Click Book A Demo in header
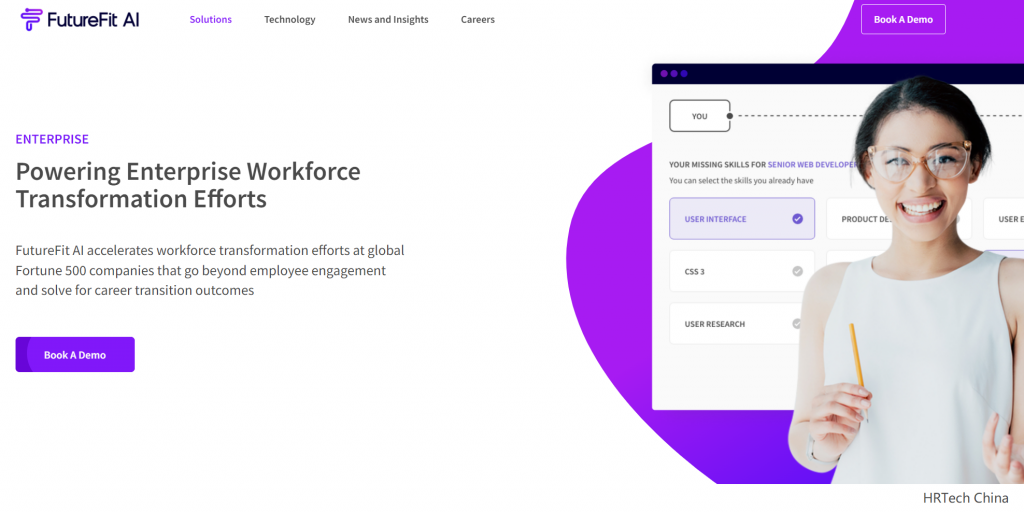This screenshot has height=512, width=1024. [x=903, y=20]
